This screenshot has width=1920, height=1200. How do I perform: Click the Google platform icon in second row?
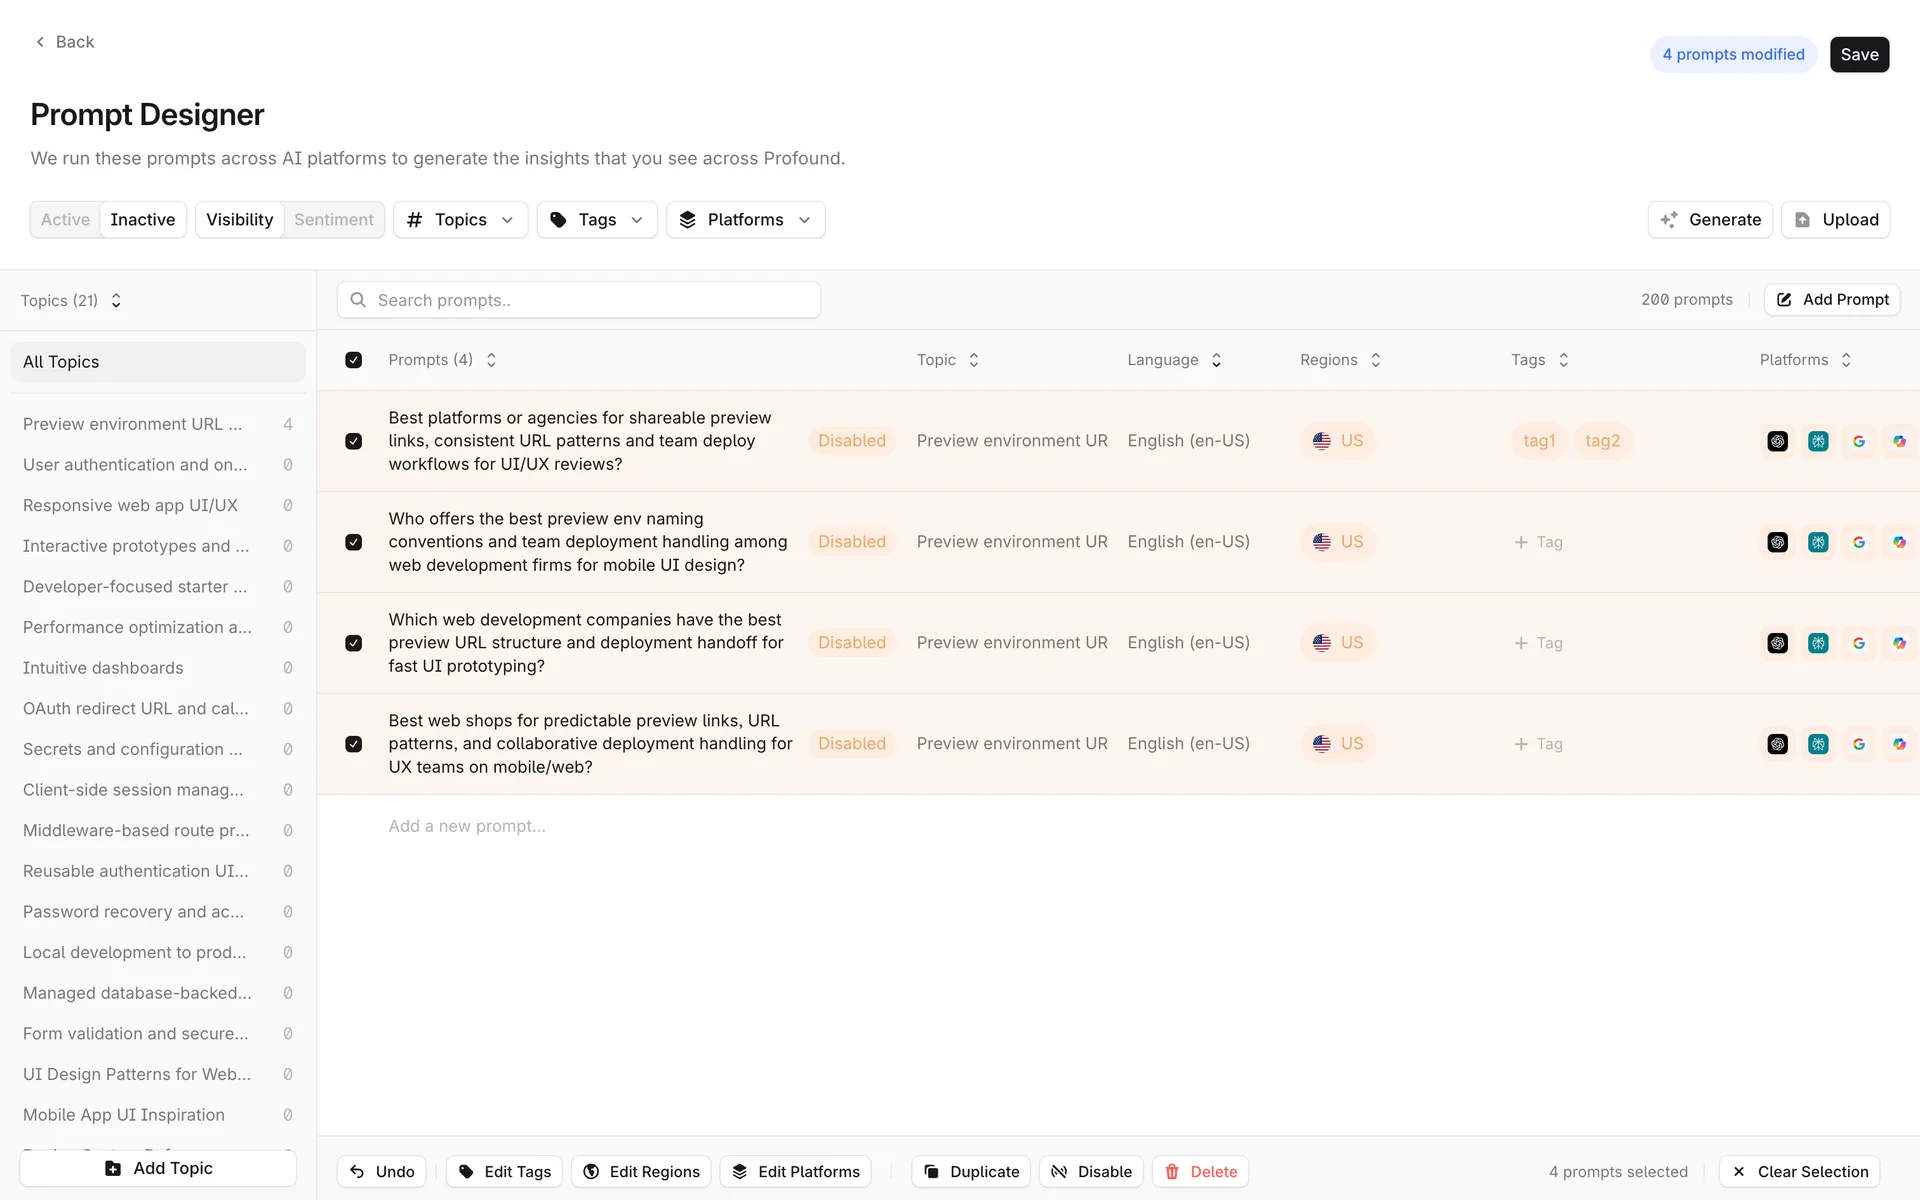pyautogui.click(x=1858, y=542)
